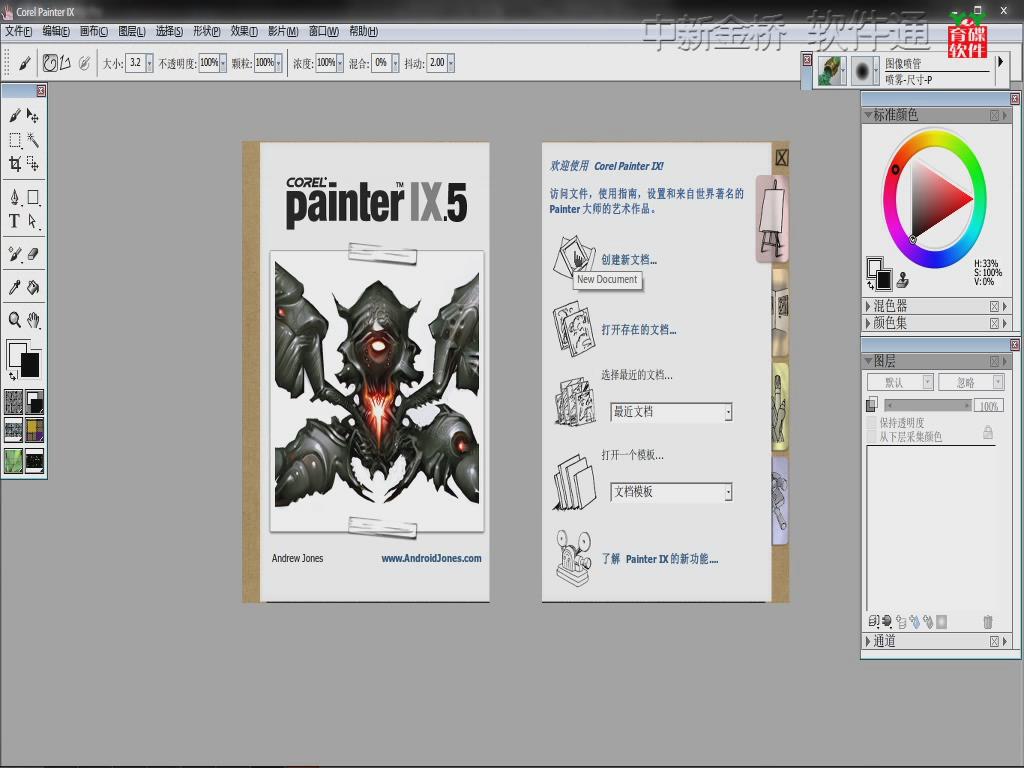
Task: Select the Eraser tool
Action: [x=33, y=254]
